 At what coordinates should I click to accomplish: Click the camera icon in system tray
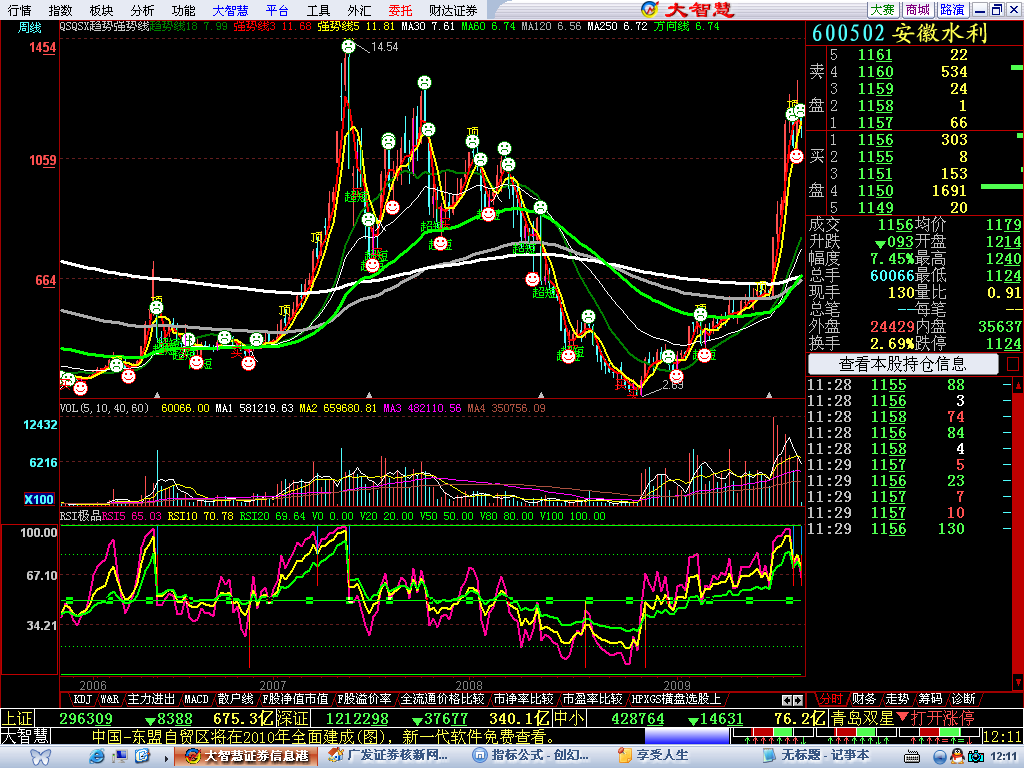tap(976, 756)
